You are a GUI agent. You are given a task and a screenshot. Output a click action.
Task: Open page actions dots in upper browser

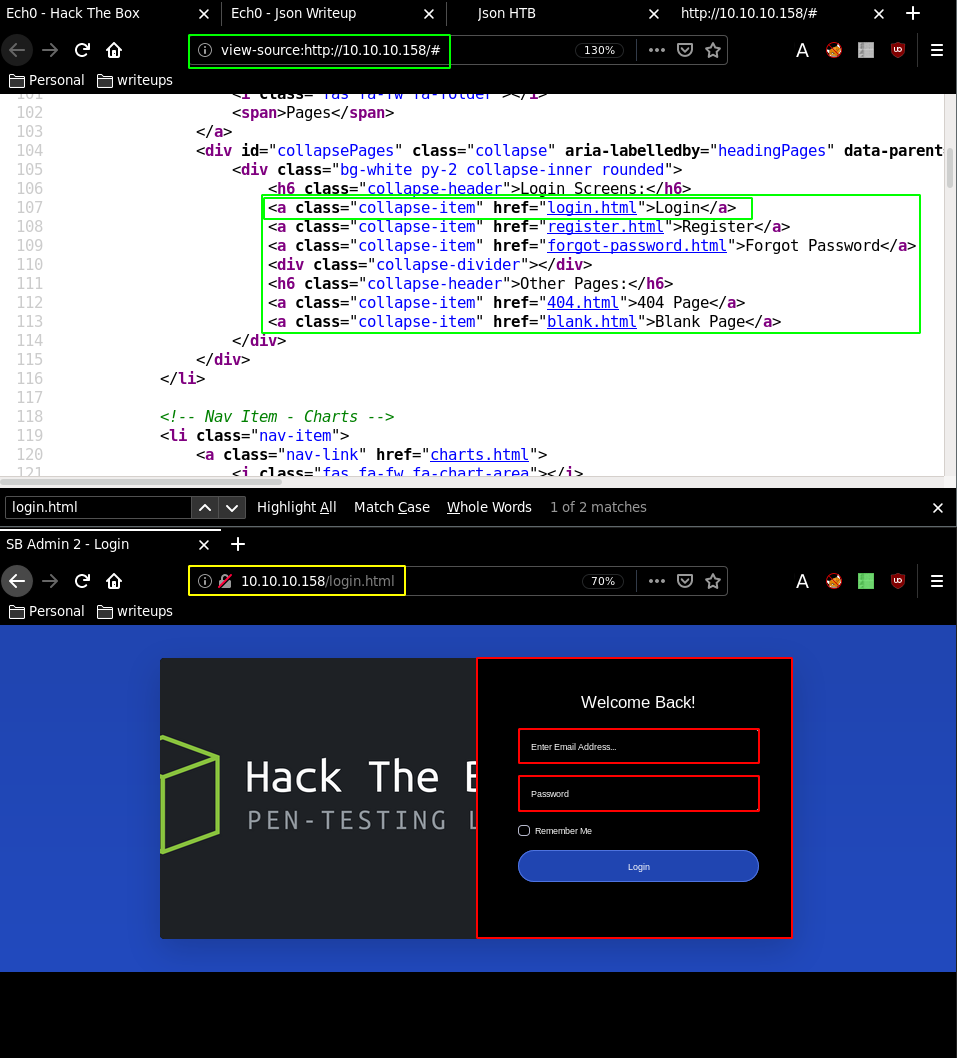(657, 50)
